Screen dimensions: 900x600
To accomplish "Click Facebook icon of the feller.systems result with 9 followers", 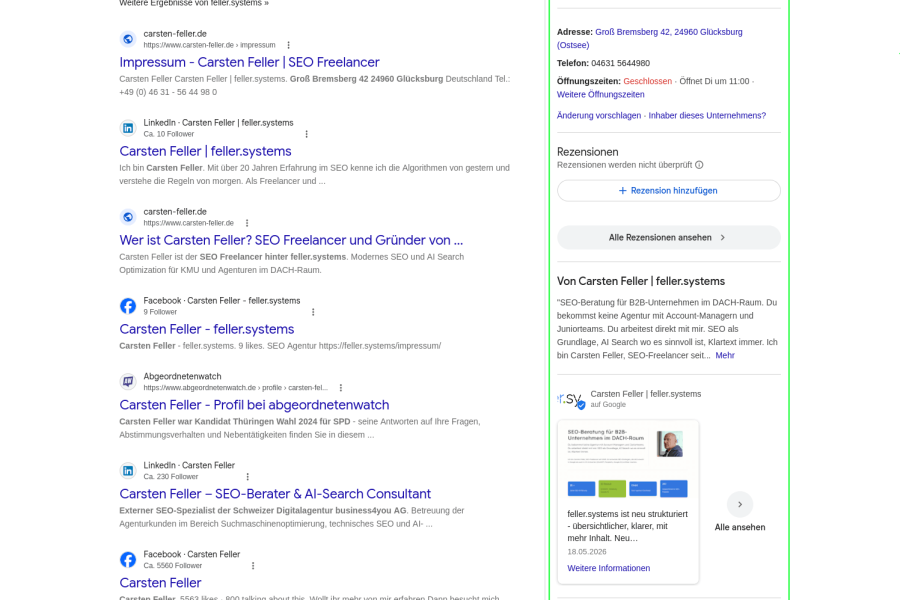I will (x=128, y=306).
